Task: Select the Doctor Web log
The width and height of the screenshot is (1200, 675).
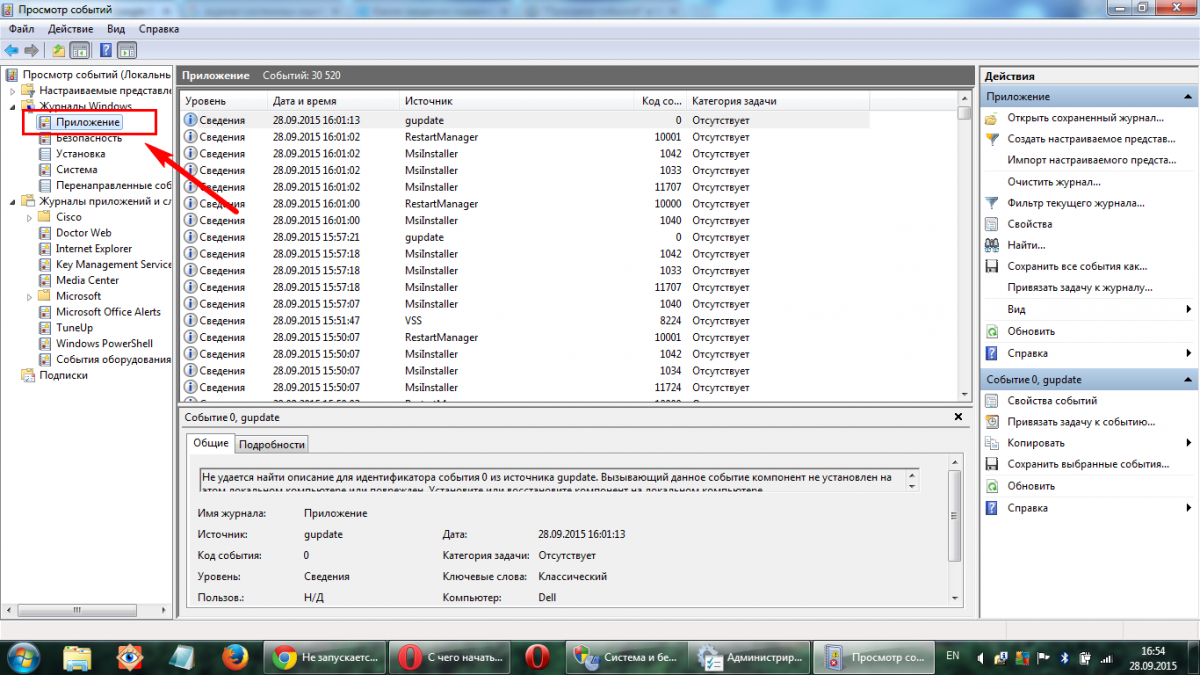Action: 83,233
